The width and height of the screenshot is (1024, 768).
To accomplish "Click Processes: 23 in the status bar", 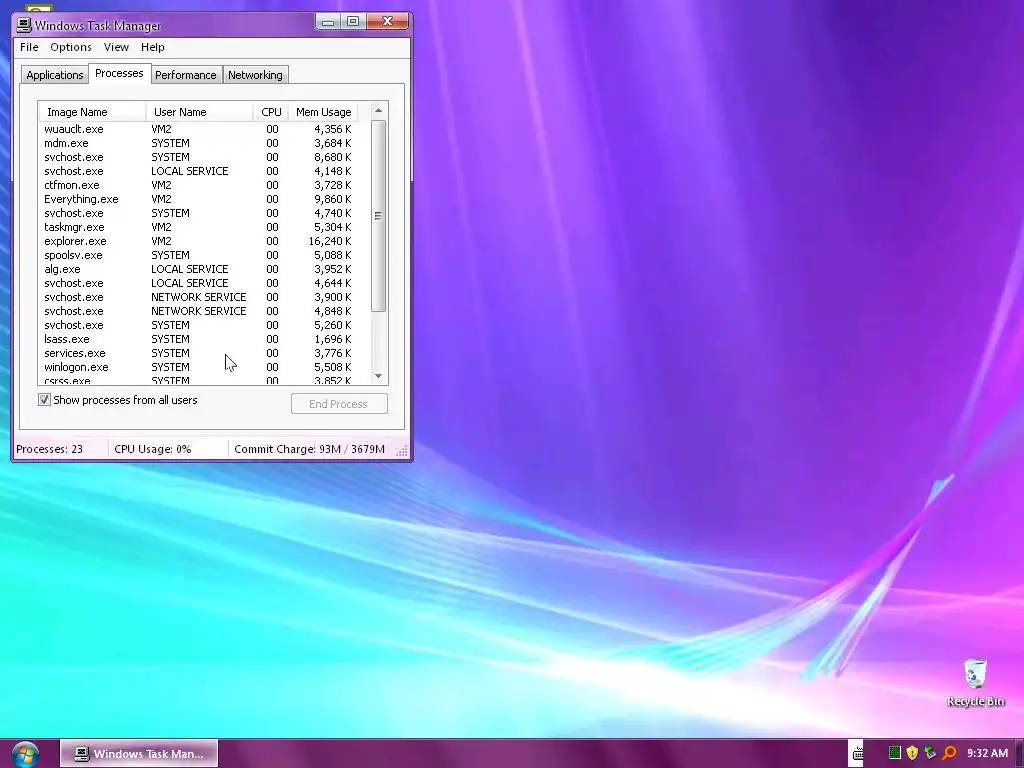I will (50, 449).
